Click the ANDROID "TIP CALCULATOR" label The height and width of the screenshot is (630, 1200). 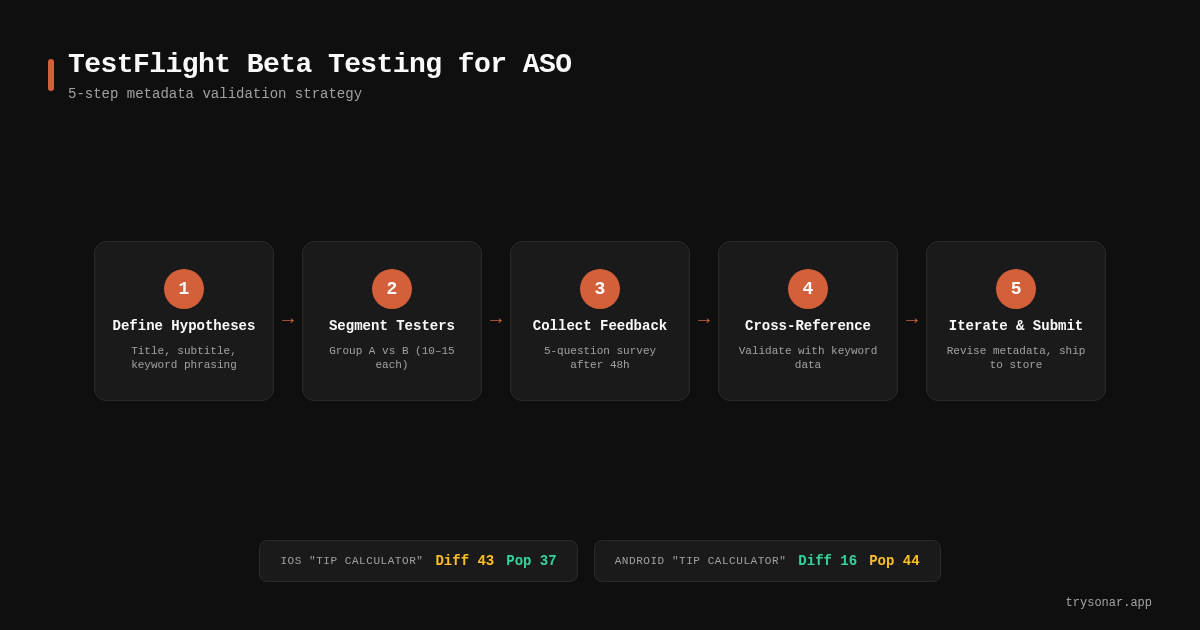700,561
